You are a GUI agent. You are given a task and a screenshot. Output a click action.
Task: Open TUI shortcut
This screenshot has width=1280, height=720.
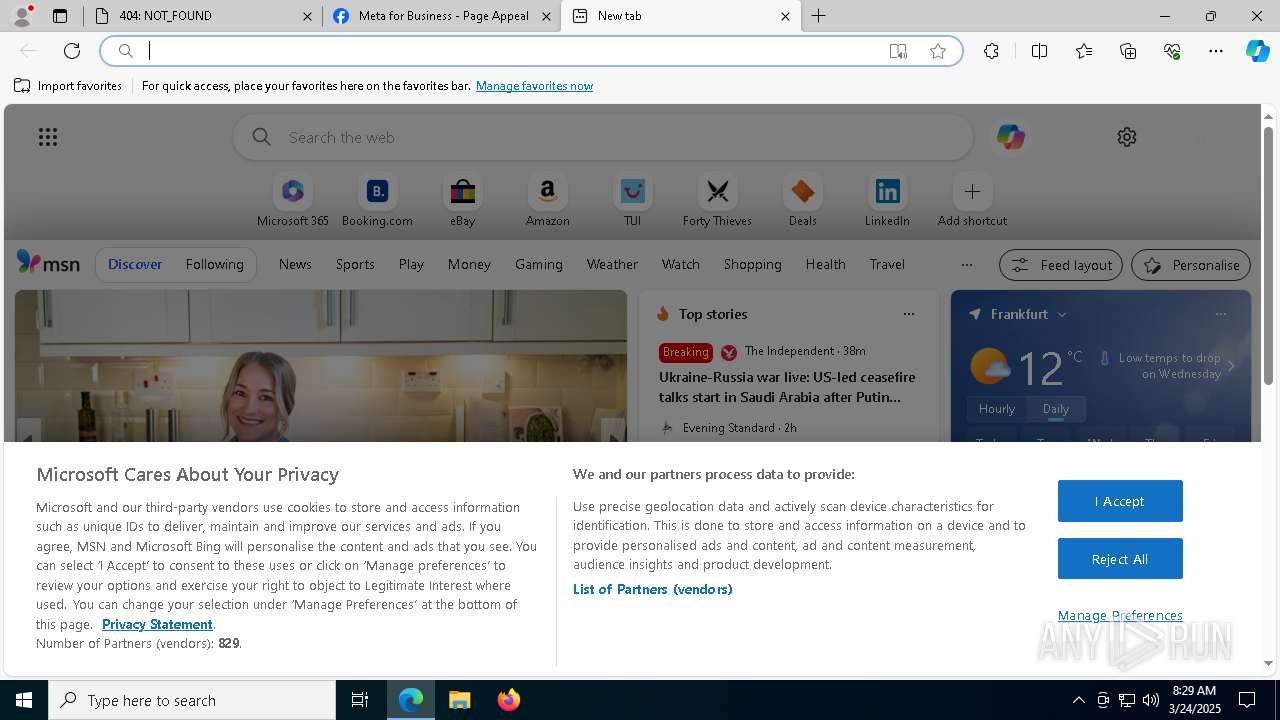click(632, 201)
